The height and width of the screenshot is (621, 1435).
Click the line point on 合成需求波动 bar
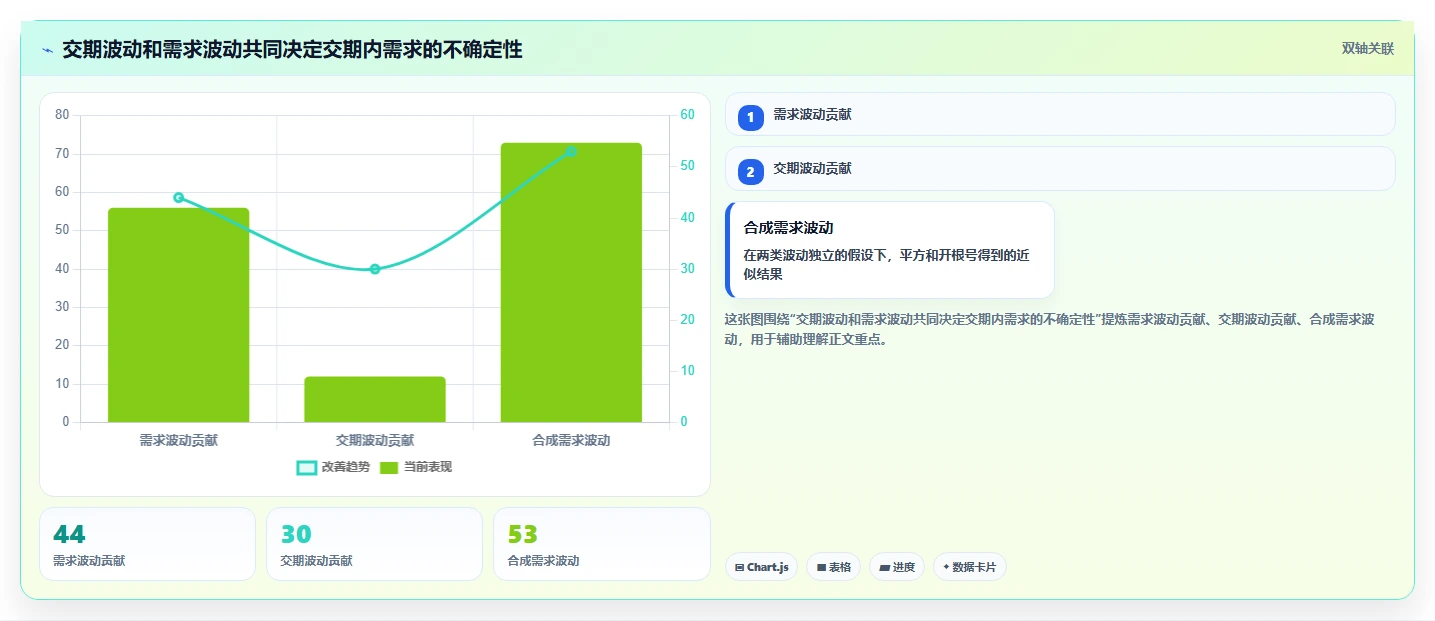tap(571, 152)
